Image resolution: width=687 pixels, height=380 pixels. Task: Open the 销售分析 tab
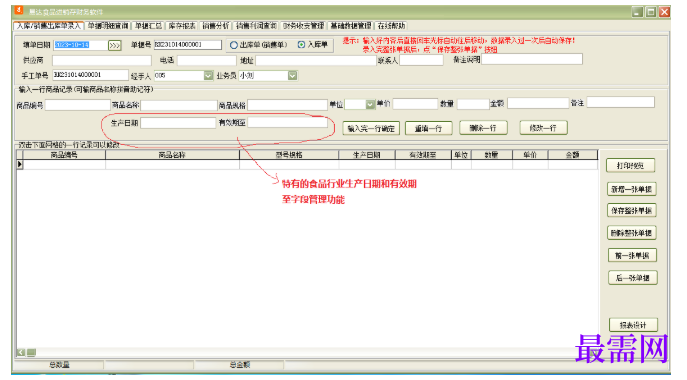216,26
